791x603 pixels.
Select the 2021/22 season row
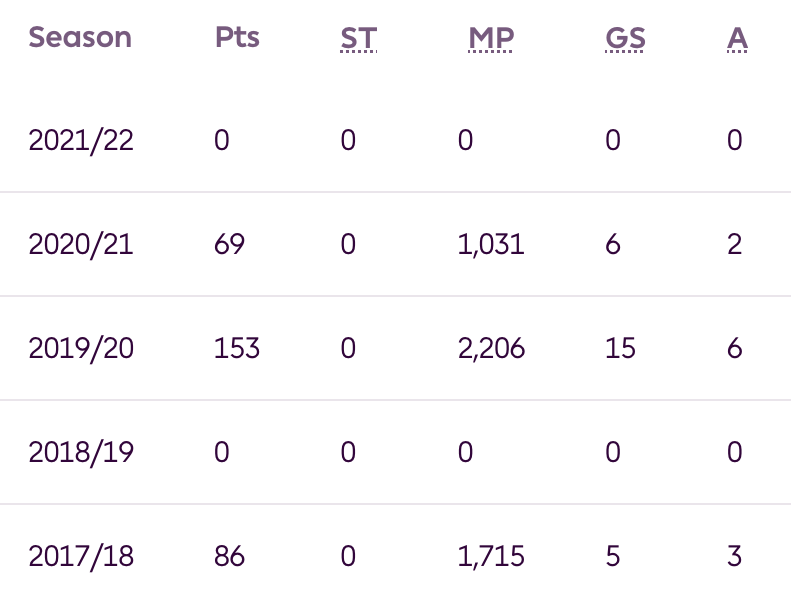point(81,140)
